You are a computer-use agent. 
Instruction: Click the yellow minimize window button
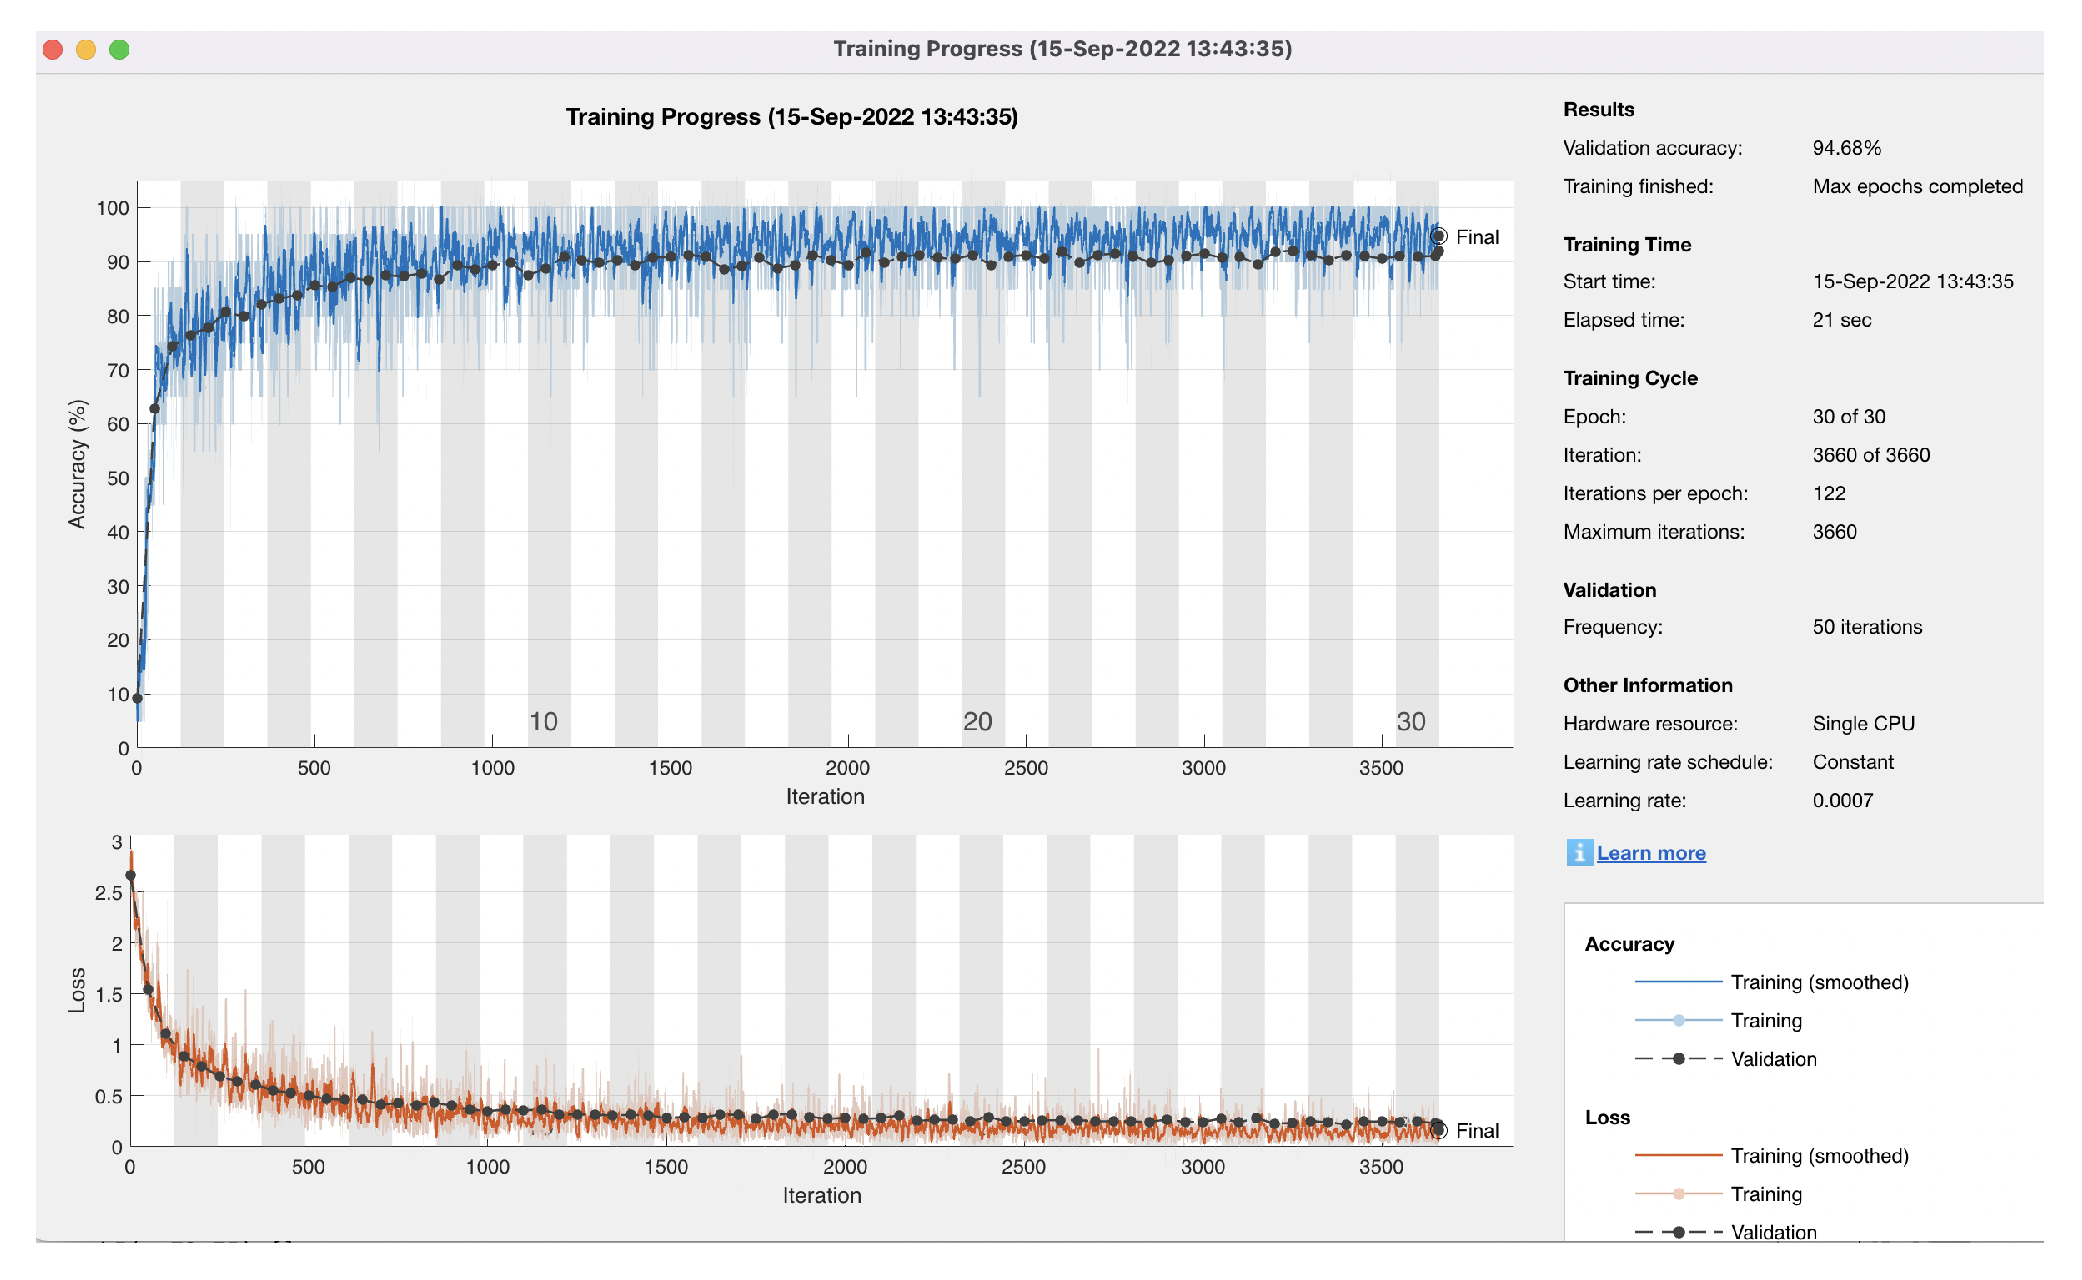(x=86, y=49)
